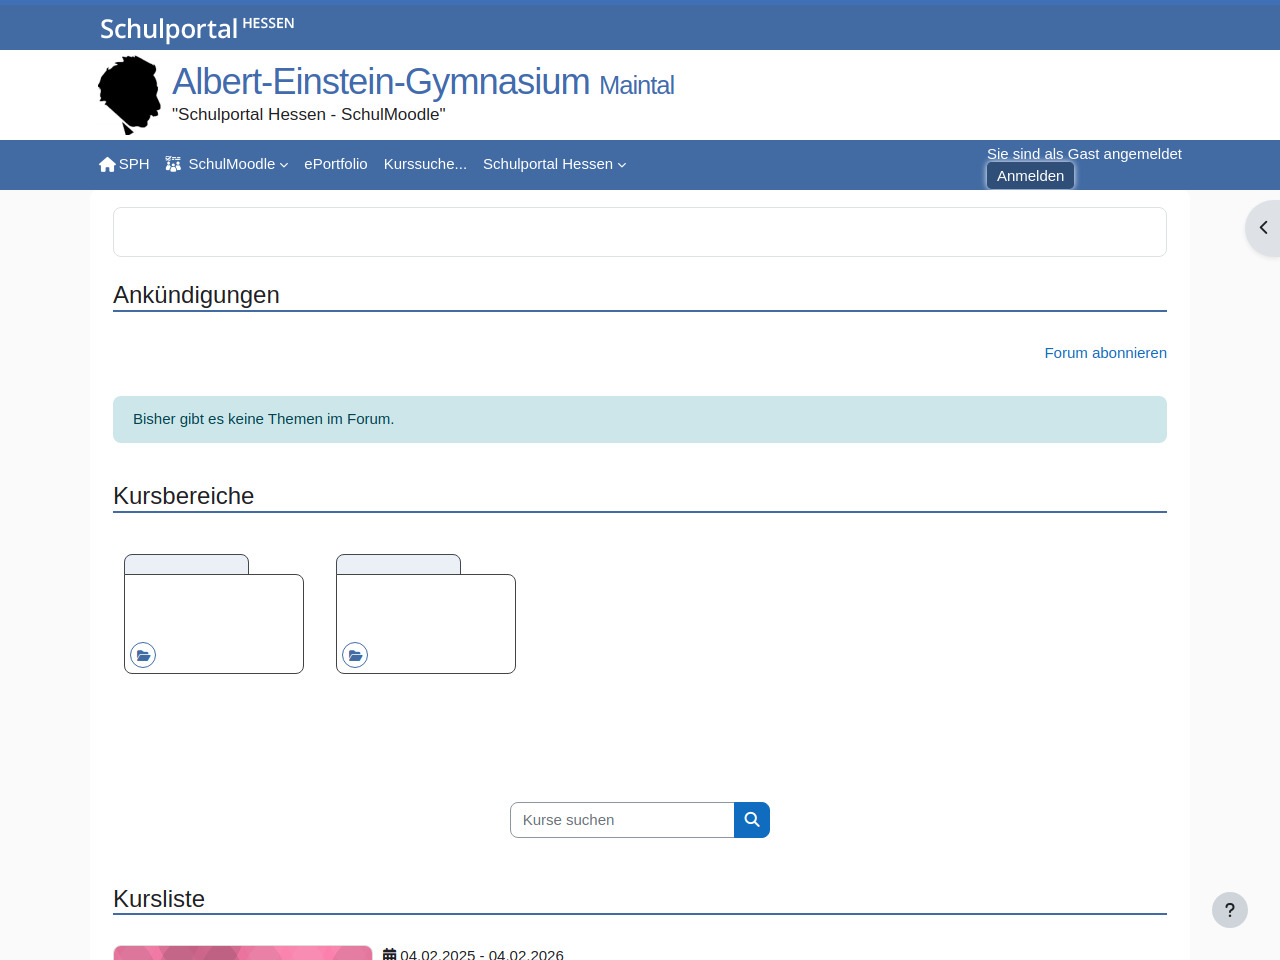The height and width of the screenshot is (960, 1280).
Task: Click the SchulMoodle people icon in navbar
Action: click(x=173, y=164)
